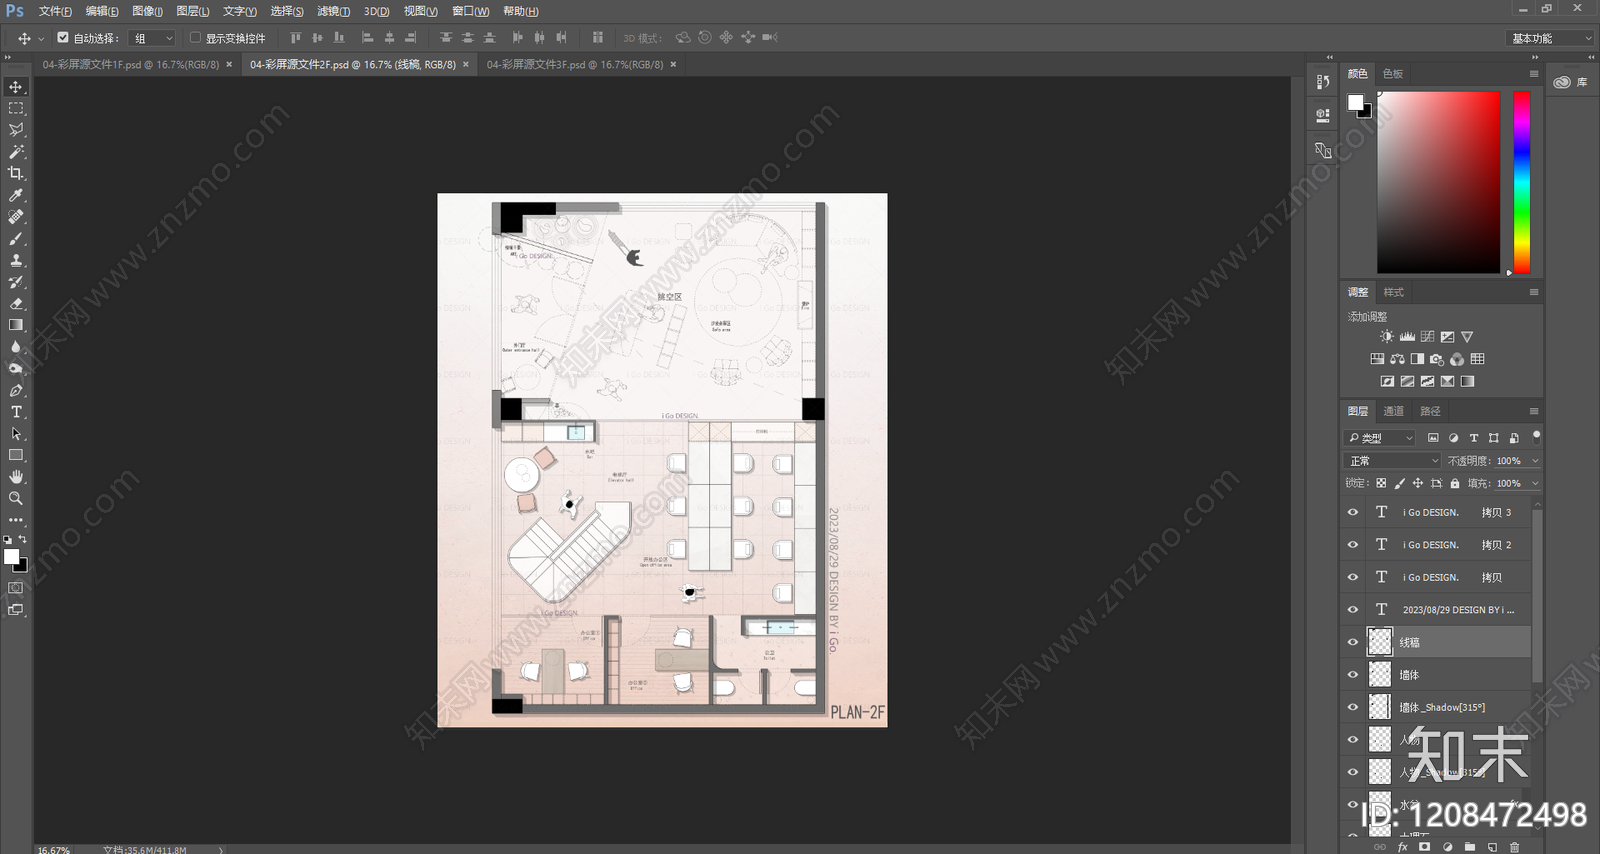Select the Brush tool
The height and width of the screenshot is (854, 1600).
(x=16, y=239)
